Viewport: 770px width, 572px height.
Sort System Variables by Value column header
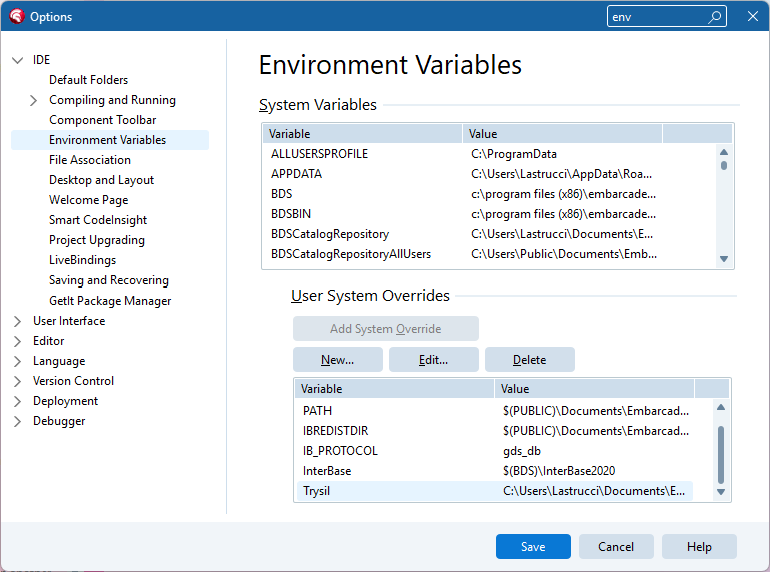point(563,134)
